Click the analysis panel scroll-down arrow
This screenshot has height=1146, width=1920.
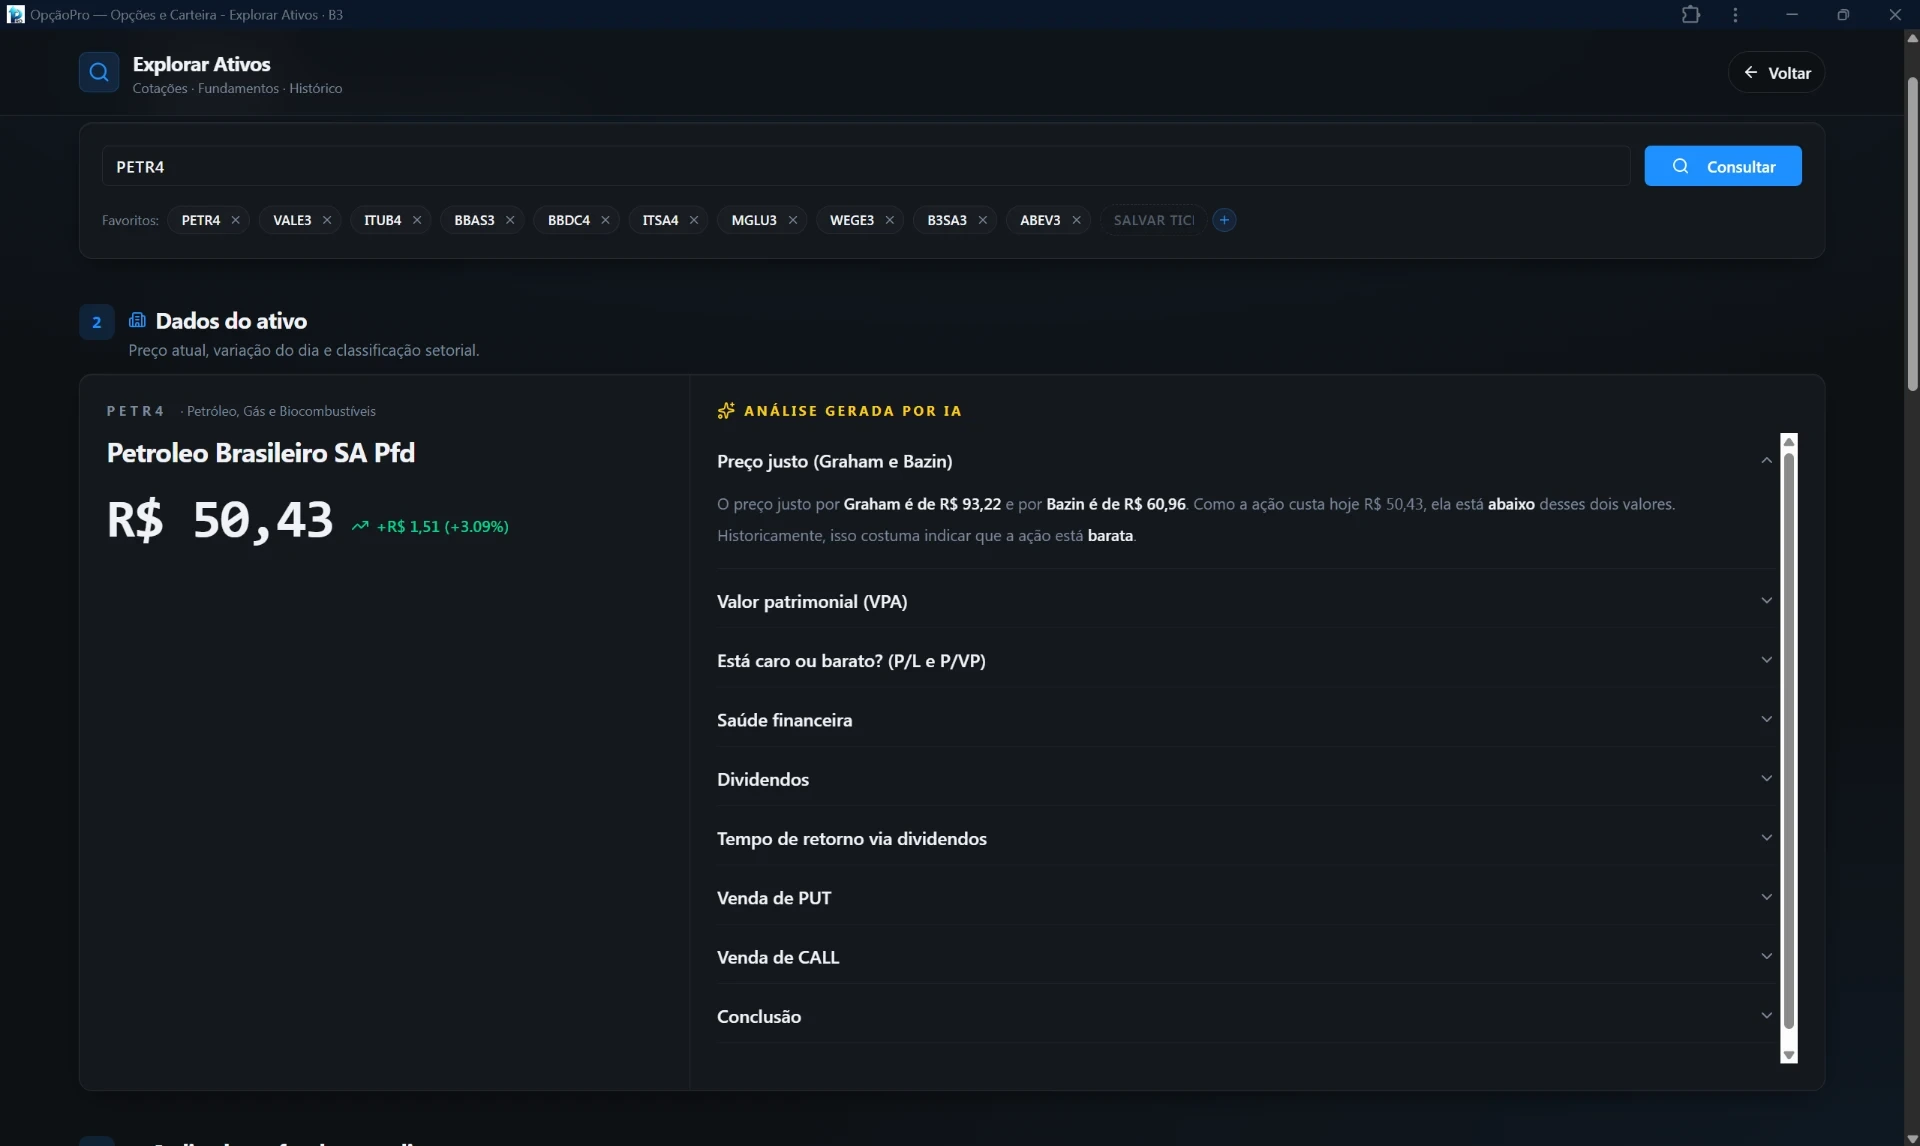(1789, 1056)
